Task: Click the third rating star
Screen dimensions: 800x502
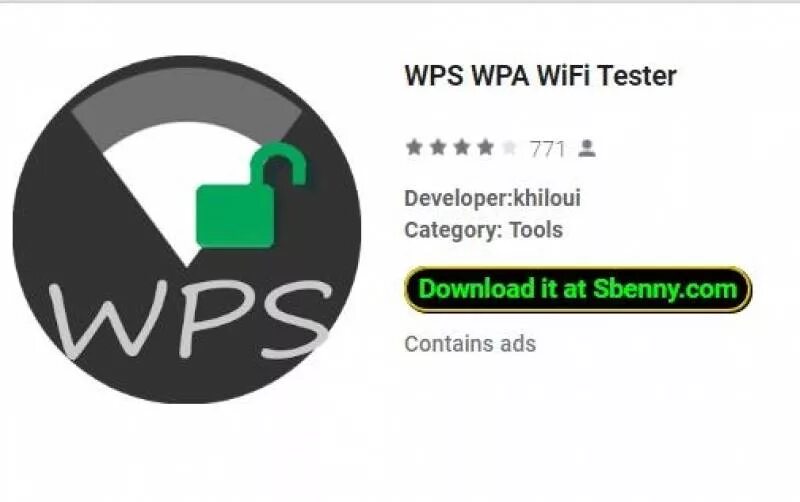Action: click(462, 148)
